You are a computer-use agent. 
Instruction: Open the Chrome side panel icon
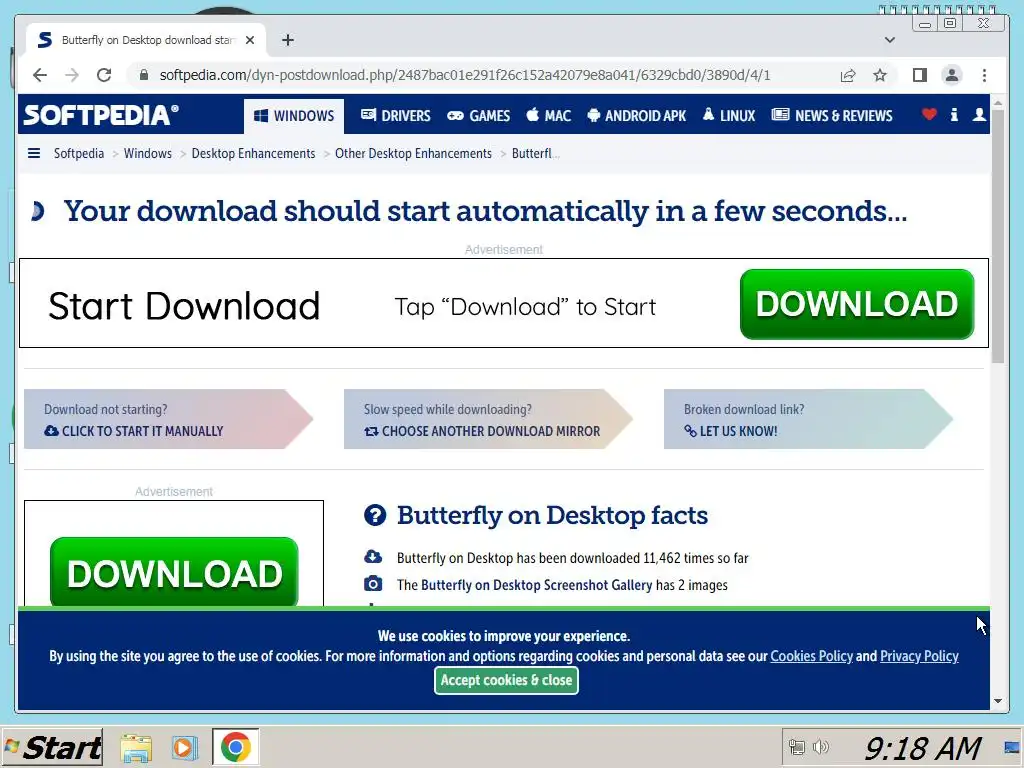click(920, 75)
